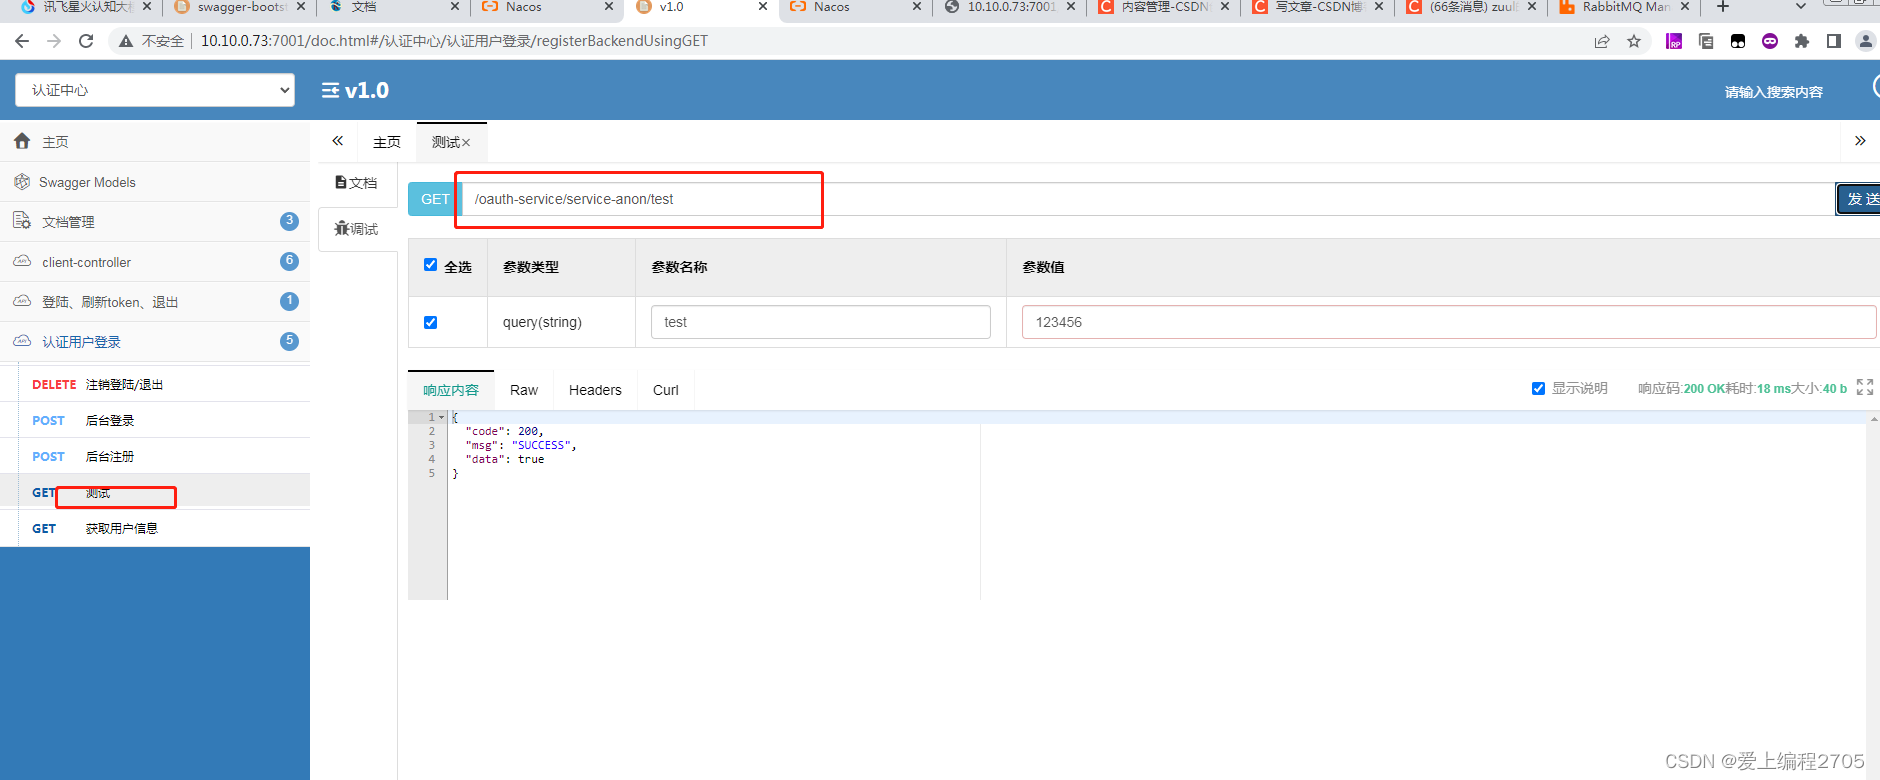Switch to the Curl response tab
1880x780 pixels.
pyautogui.click(x=666, y=390)
